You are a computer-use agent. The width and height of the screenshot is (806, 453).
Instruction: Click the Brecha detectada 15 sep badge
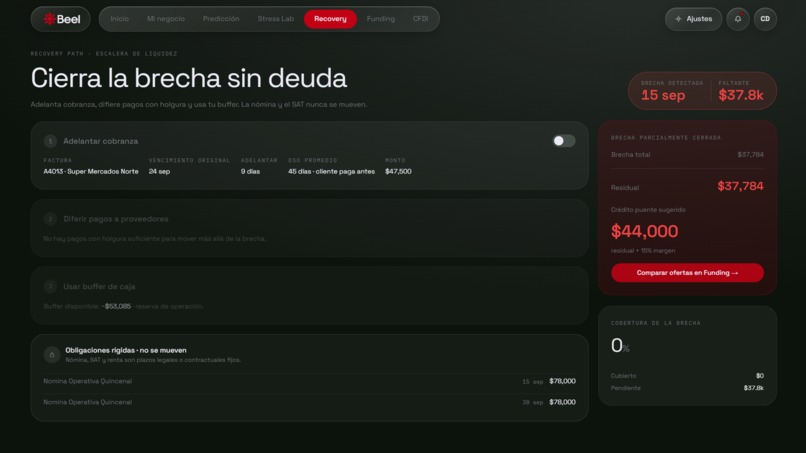pyautogui.click(x=670, y=91)
